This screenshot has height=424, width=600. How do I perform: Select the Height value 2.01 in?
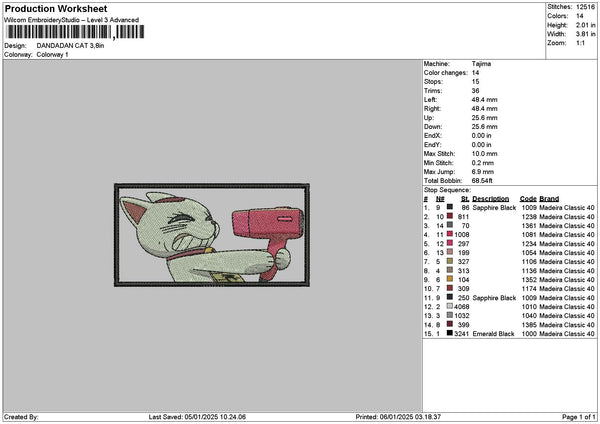[x=585, y=25]
